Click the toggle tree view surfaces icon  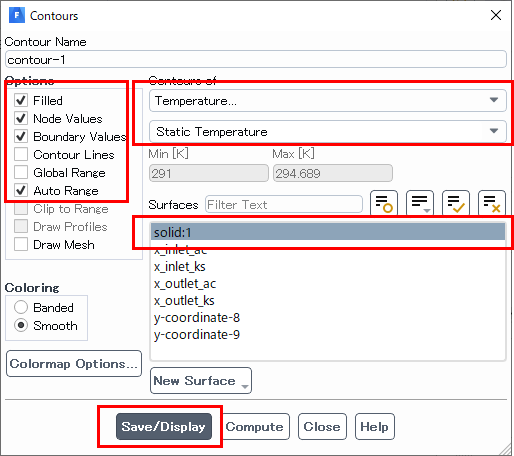(384, 203)
